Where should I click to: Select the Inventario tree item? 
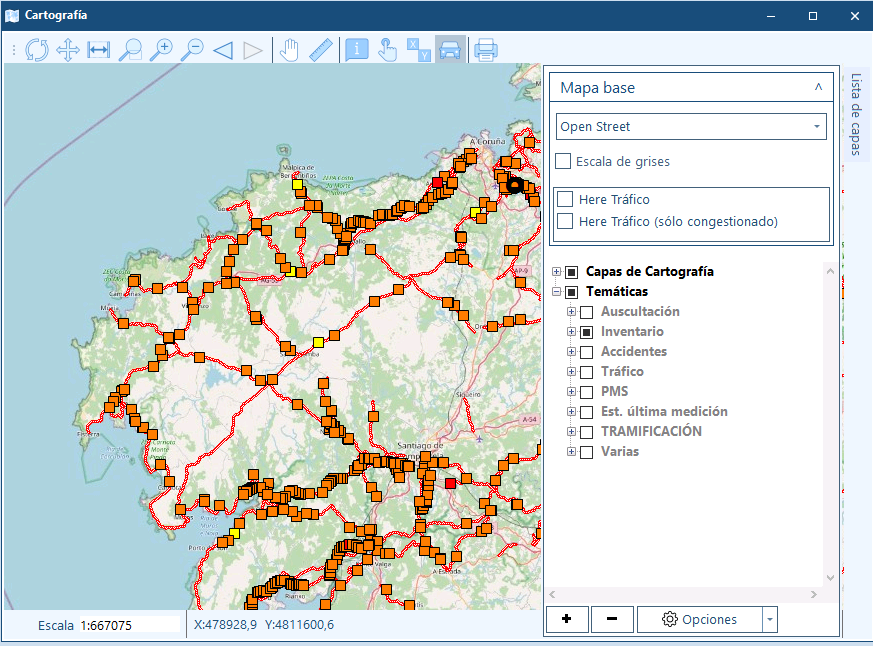coord(631,332)
